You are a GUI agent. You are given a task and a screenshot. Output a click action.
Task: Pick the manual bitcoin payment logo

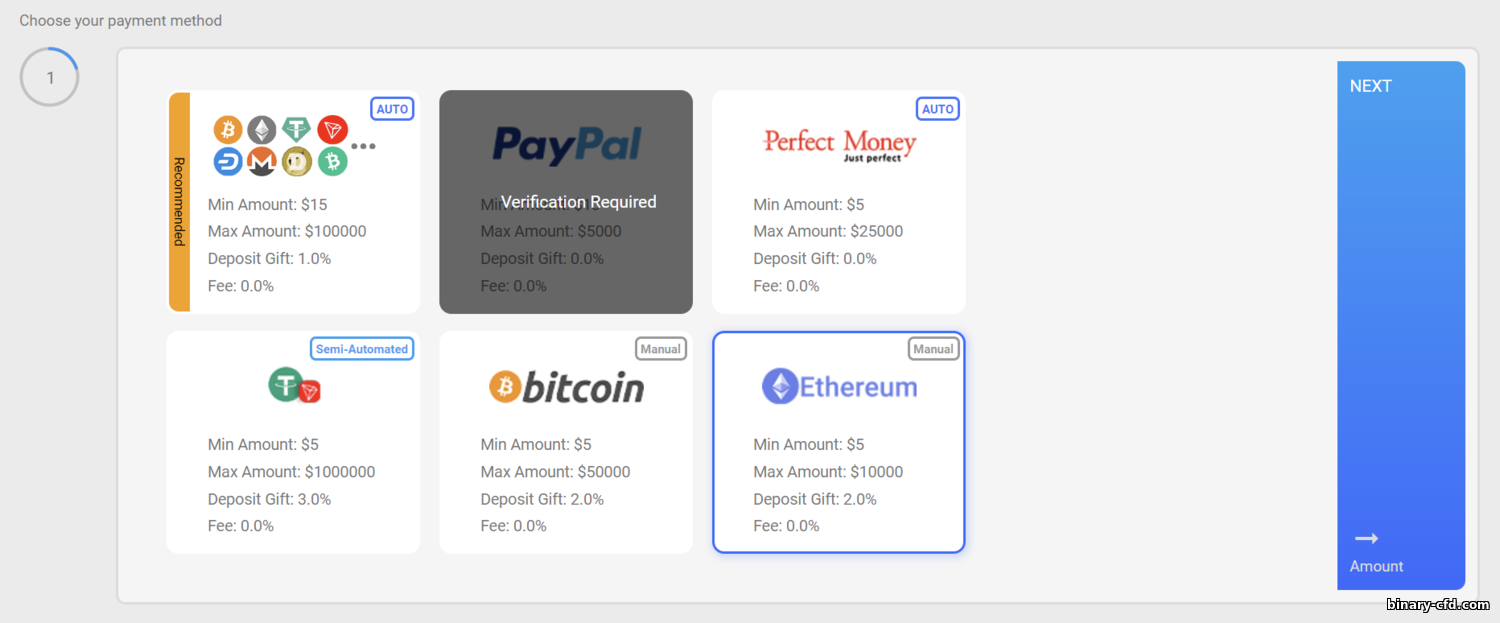point(566,387)
